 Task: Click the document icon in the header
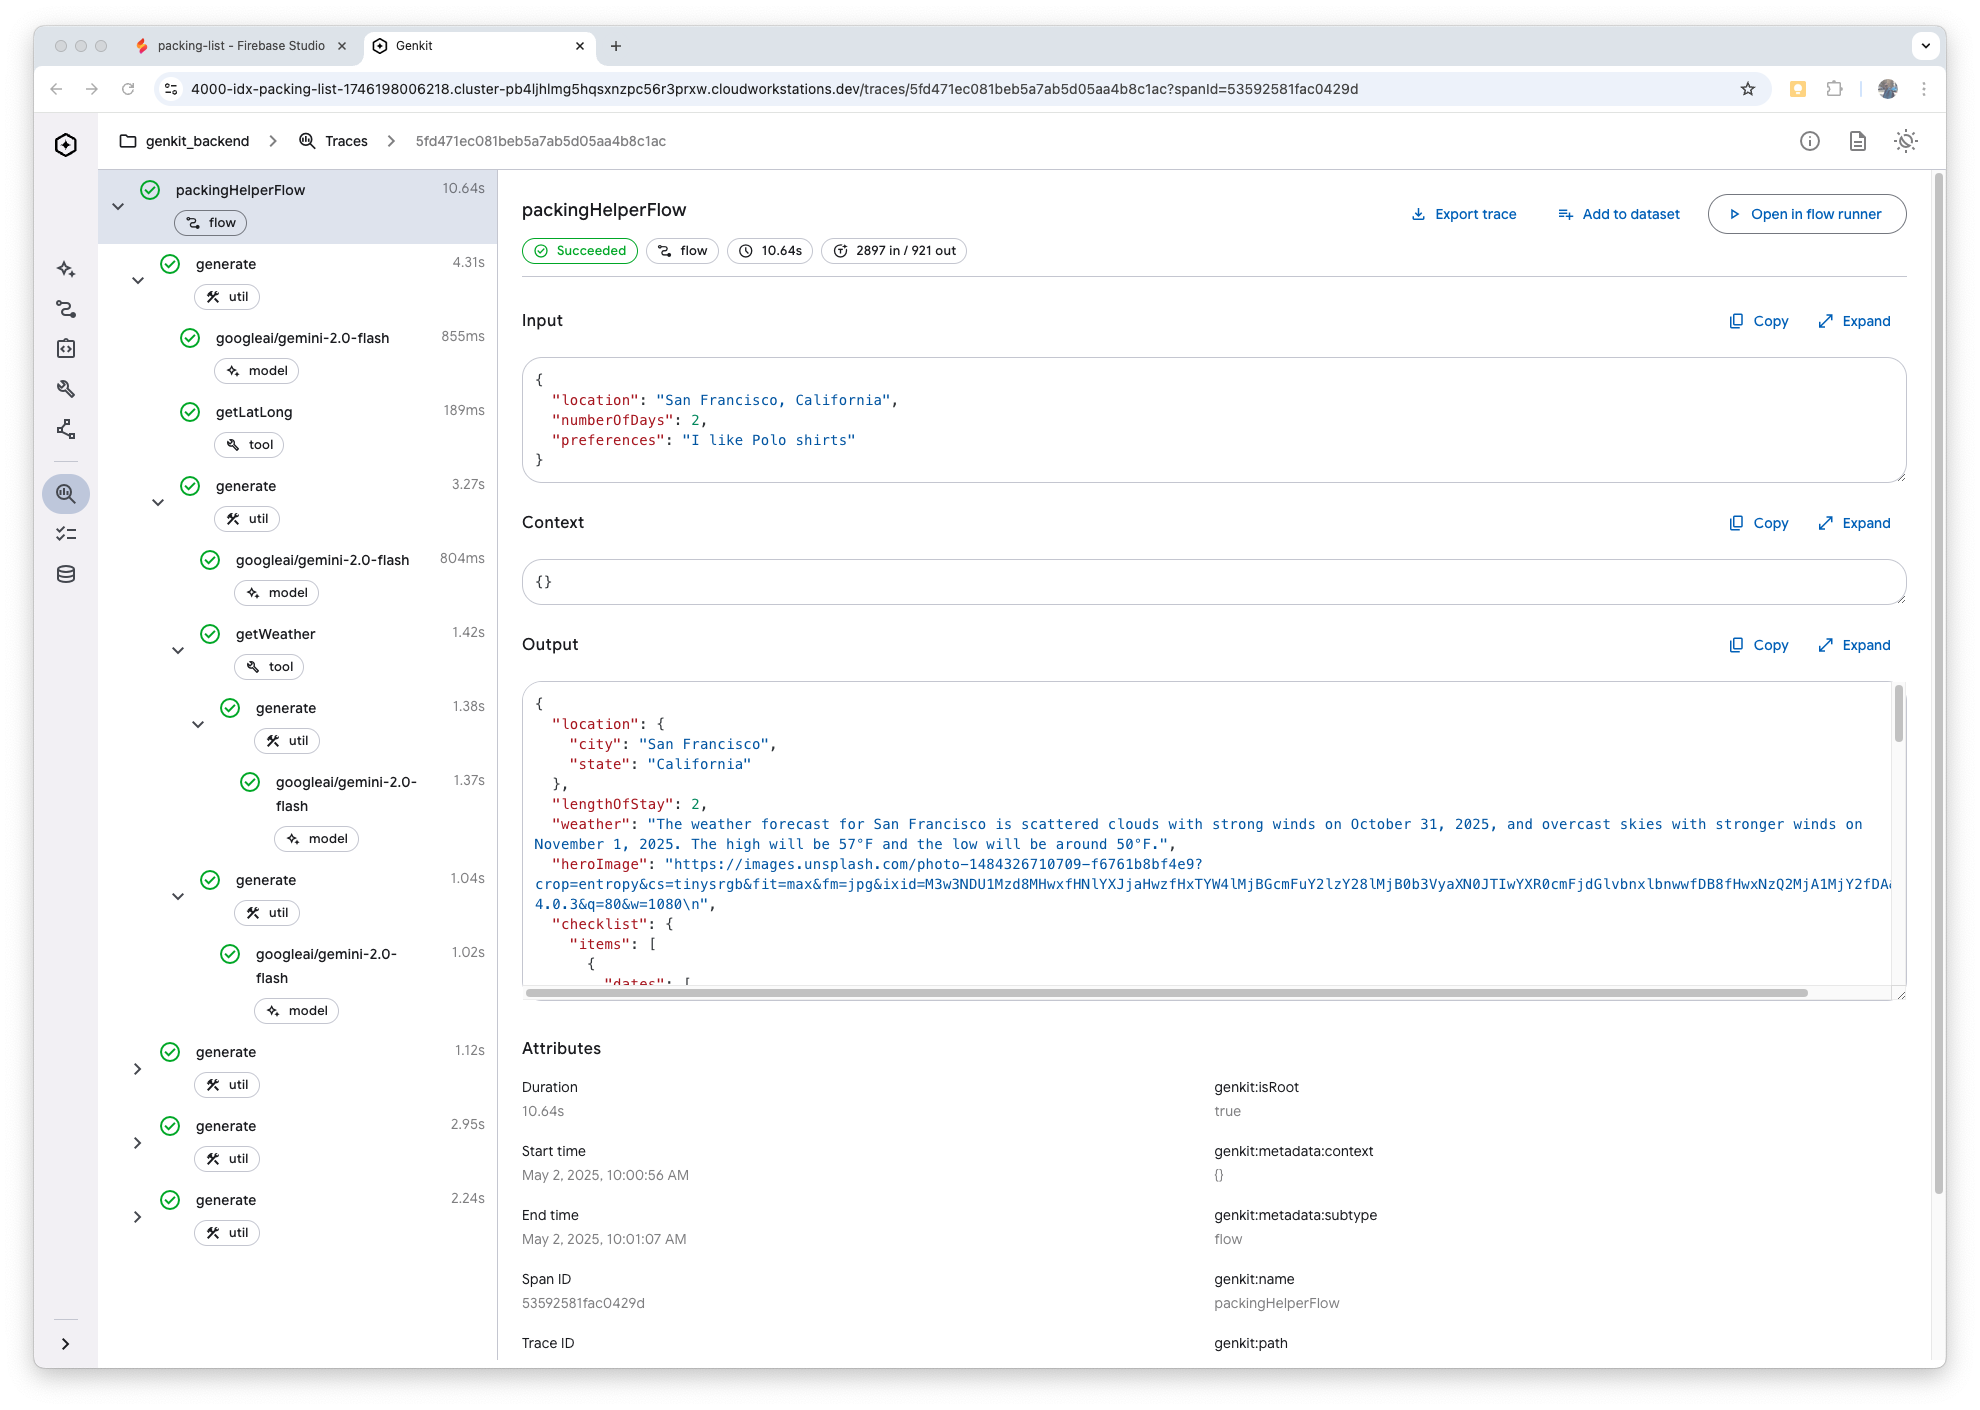coord(1858,141)
